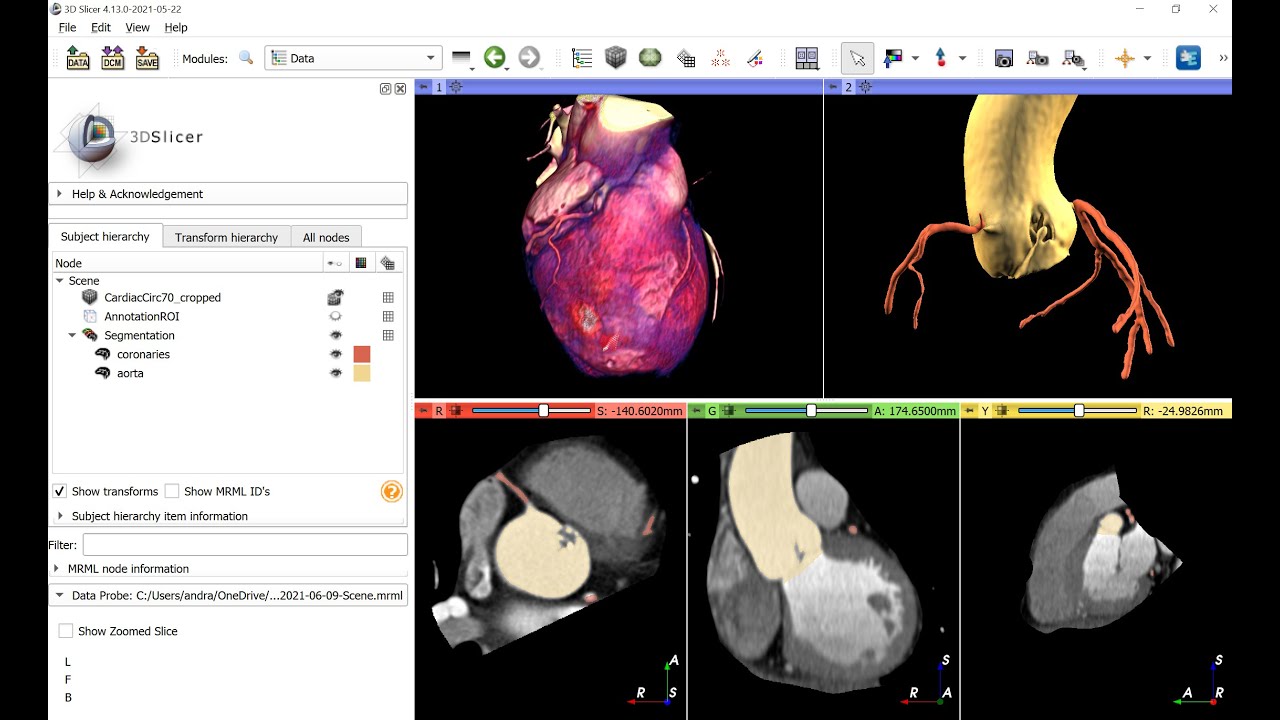The height and width of the screenshot is (720, 1280).
Task: Show more toolbar items via chevron
Action: point(1223,58)
